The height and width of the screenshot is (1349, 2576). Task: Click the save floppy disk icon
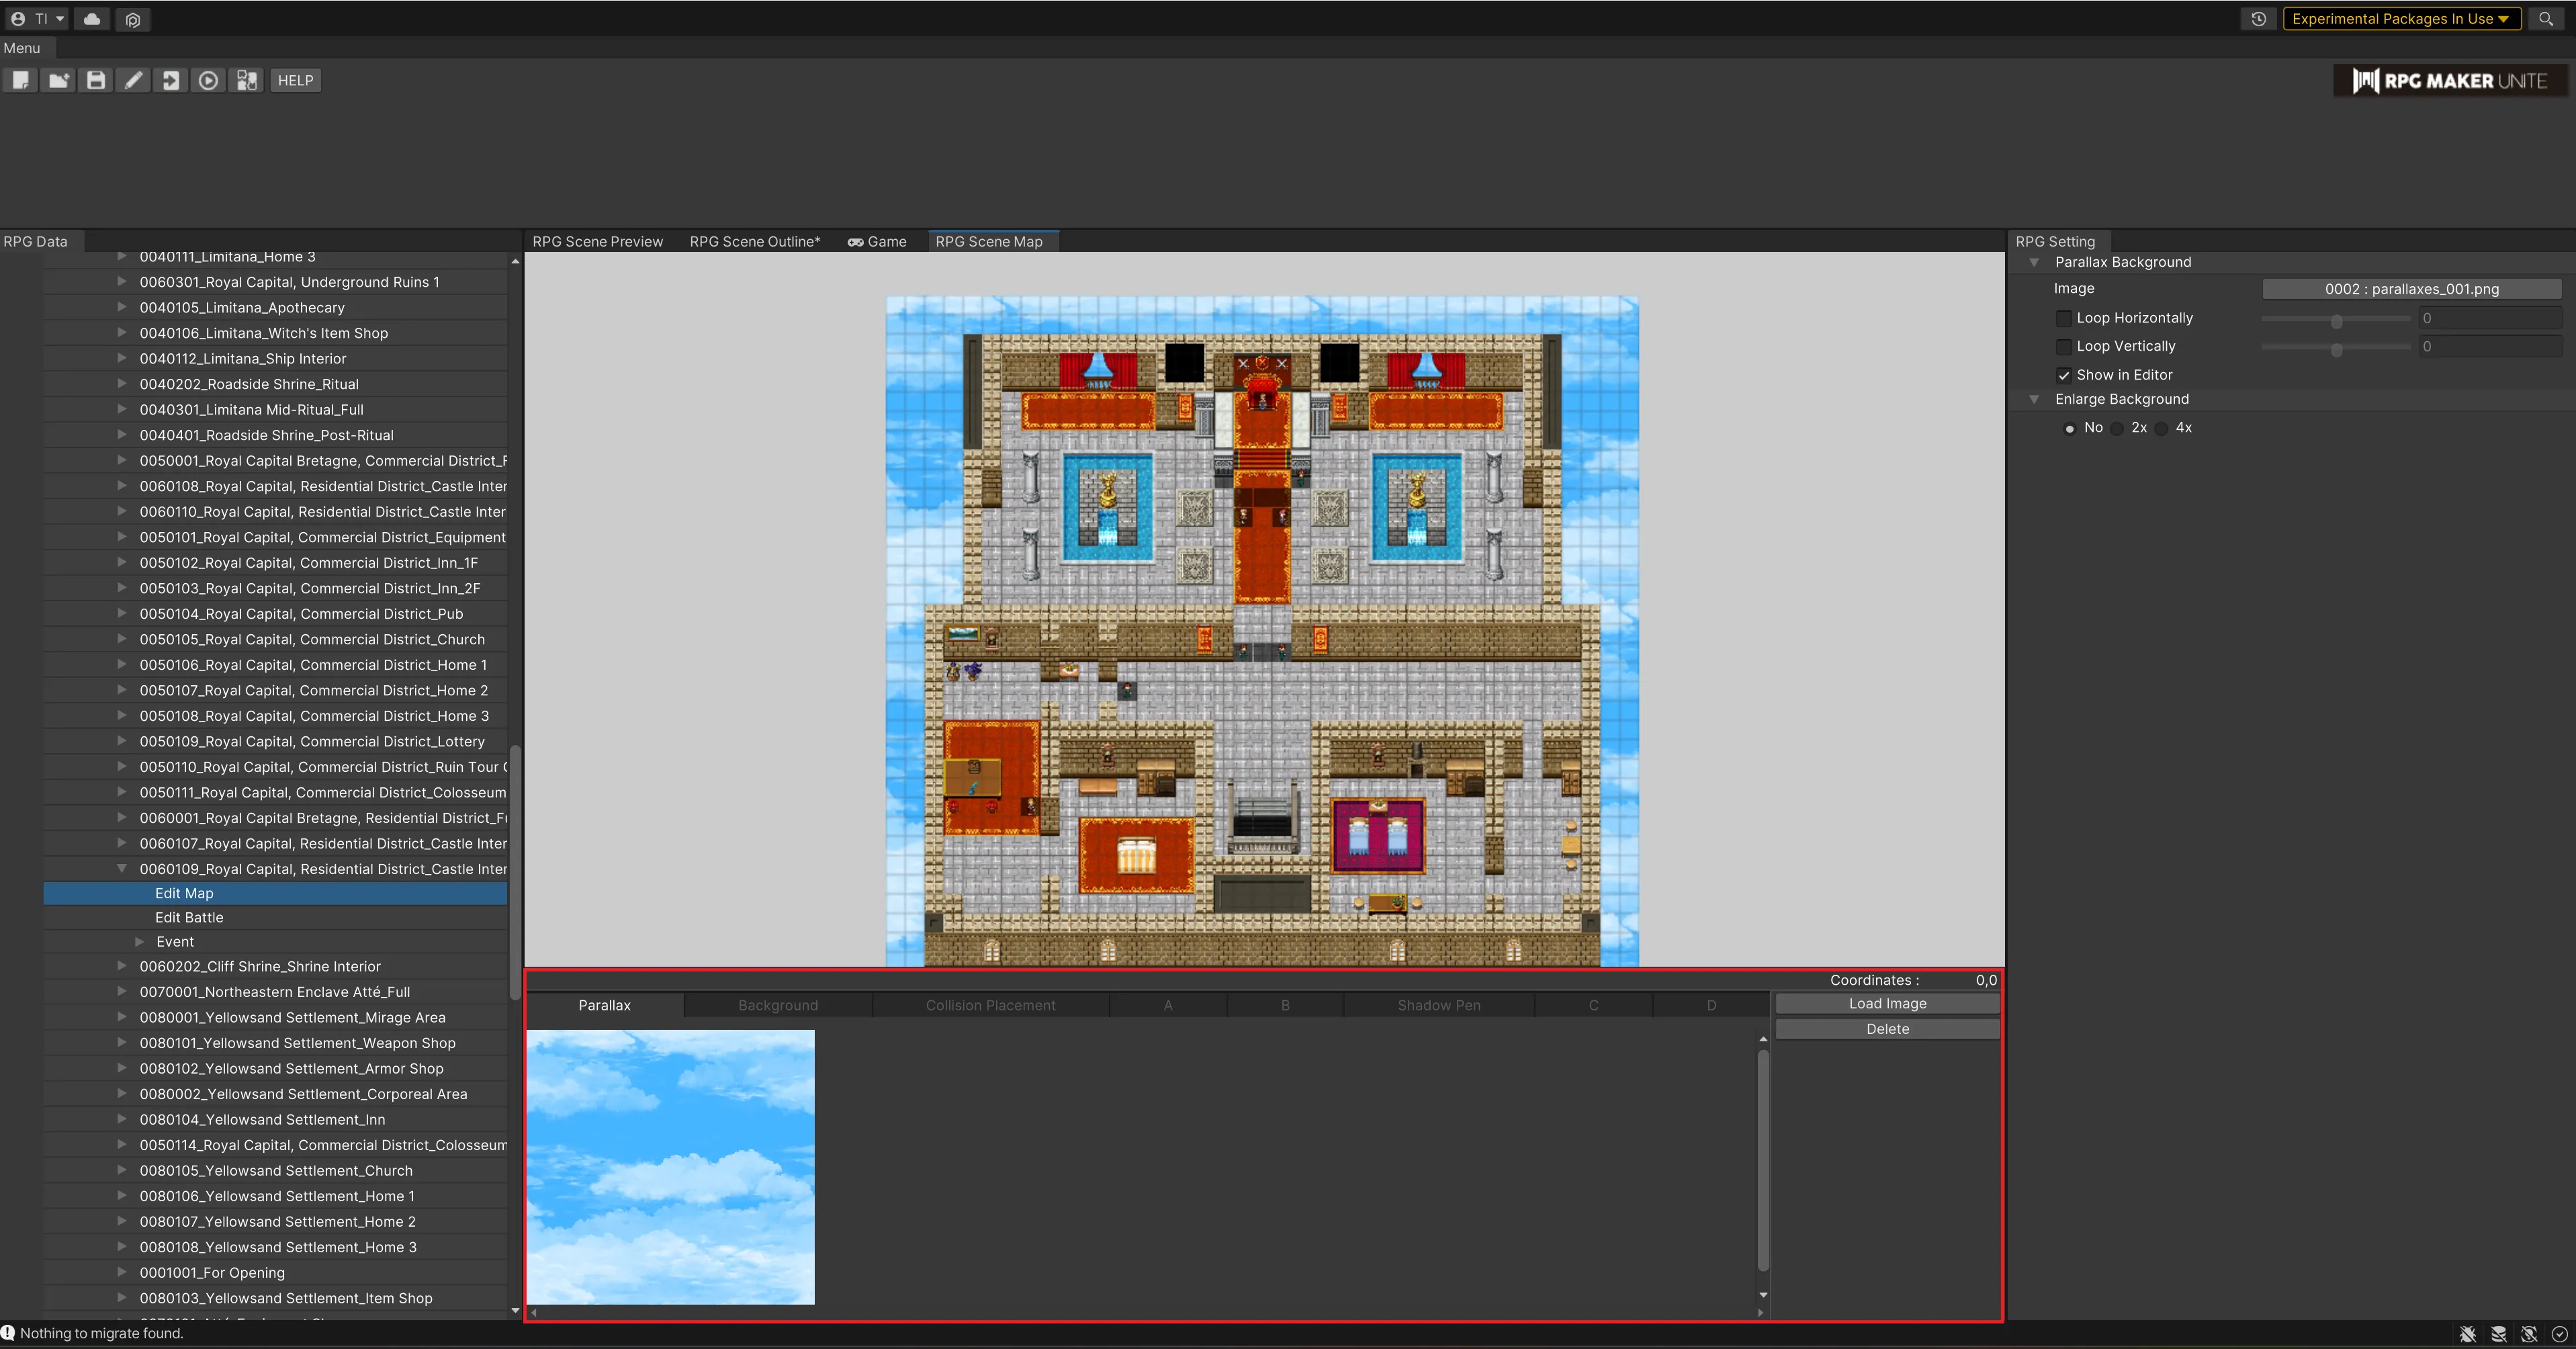click(96, 80)
